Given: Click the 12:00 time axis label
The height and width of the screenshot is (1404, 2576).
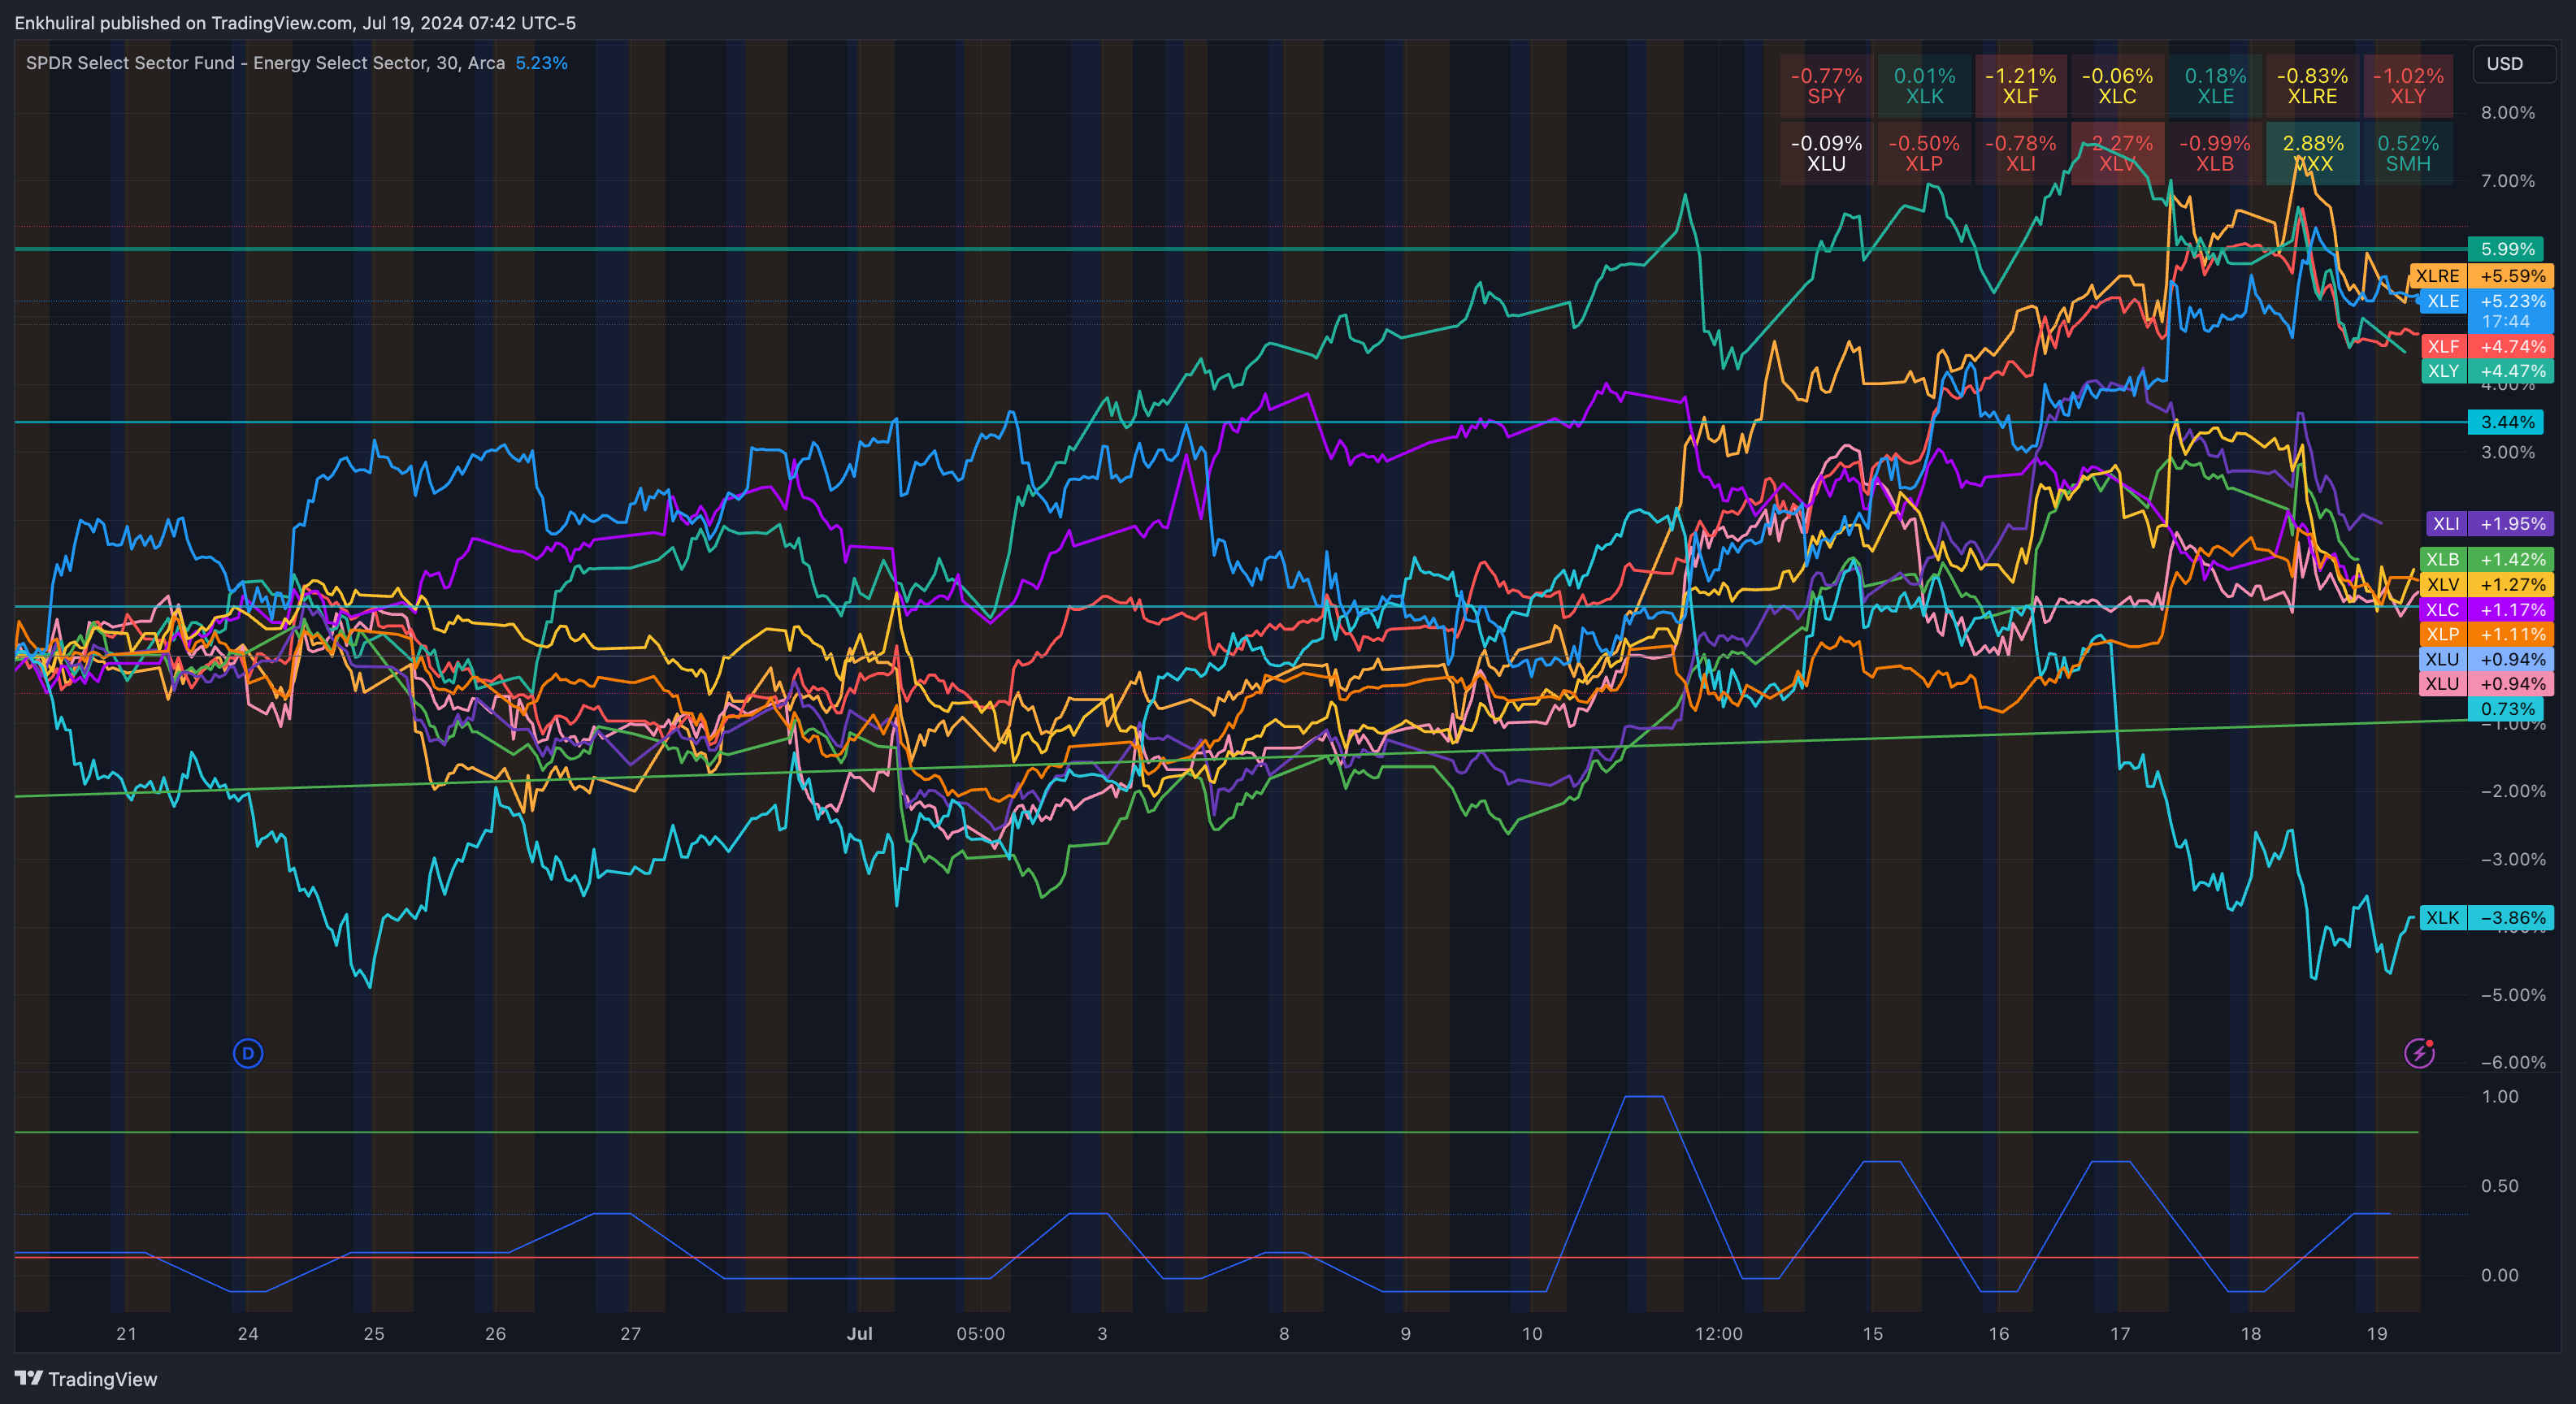Looking at the screenshot, I should point(1718,1333).
